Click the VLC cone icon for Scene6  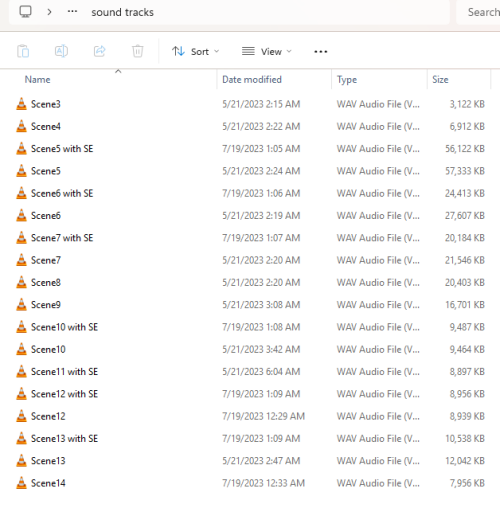coord(21,215)
